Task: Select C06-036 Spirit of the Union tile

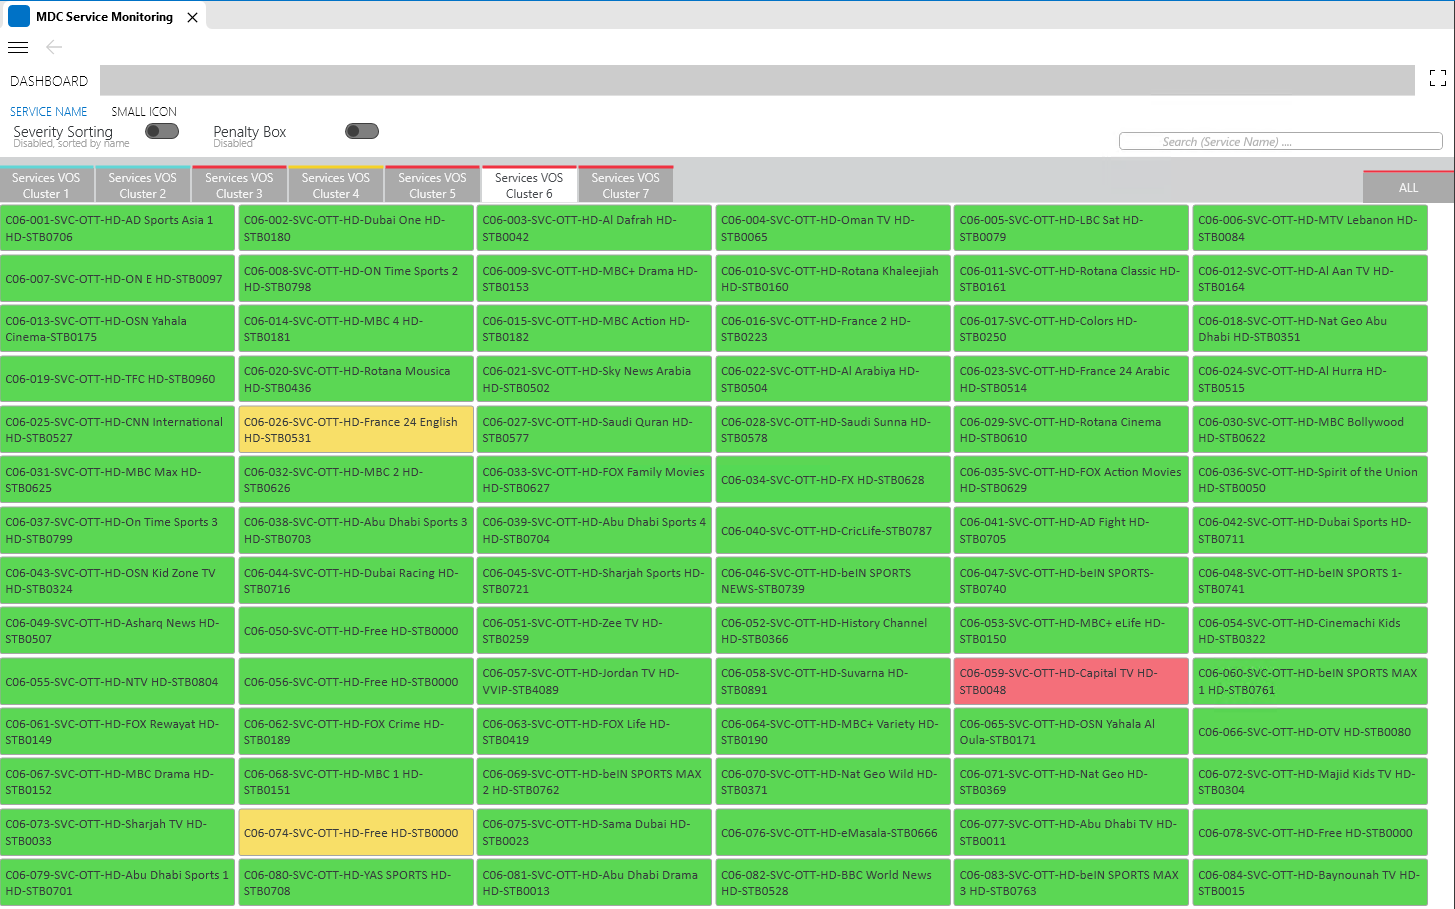Action: [x=1310, y=480]
